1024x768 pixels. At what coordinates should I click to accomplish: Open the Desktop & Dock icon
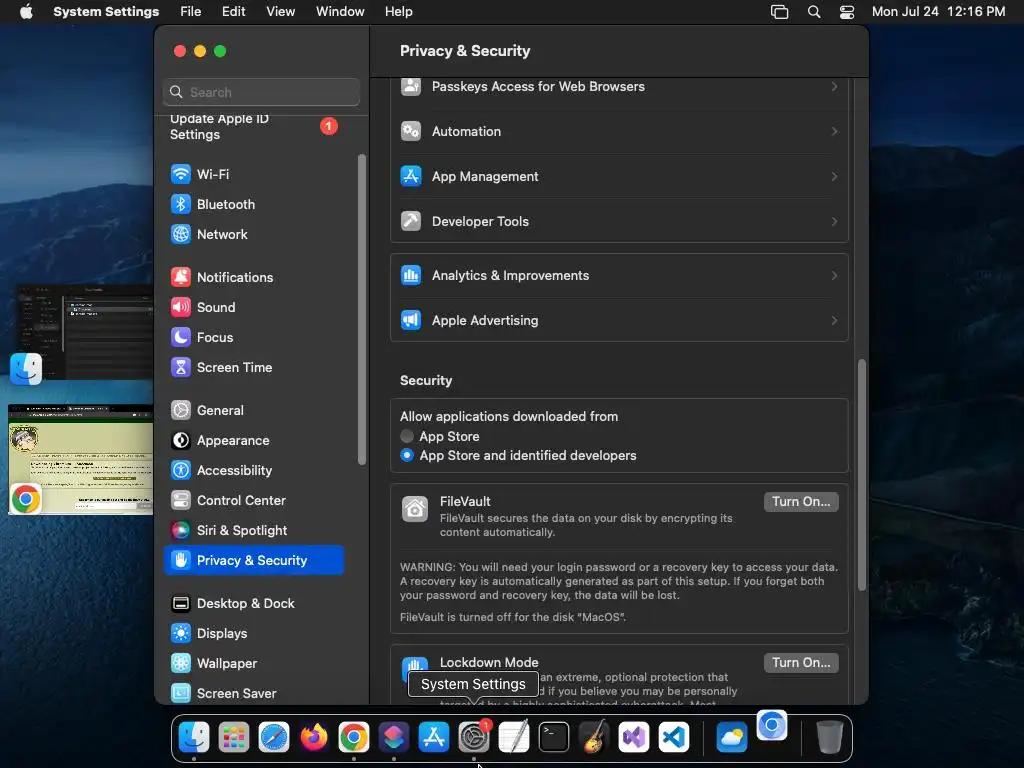(181, 604)
